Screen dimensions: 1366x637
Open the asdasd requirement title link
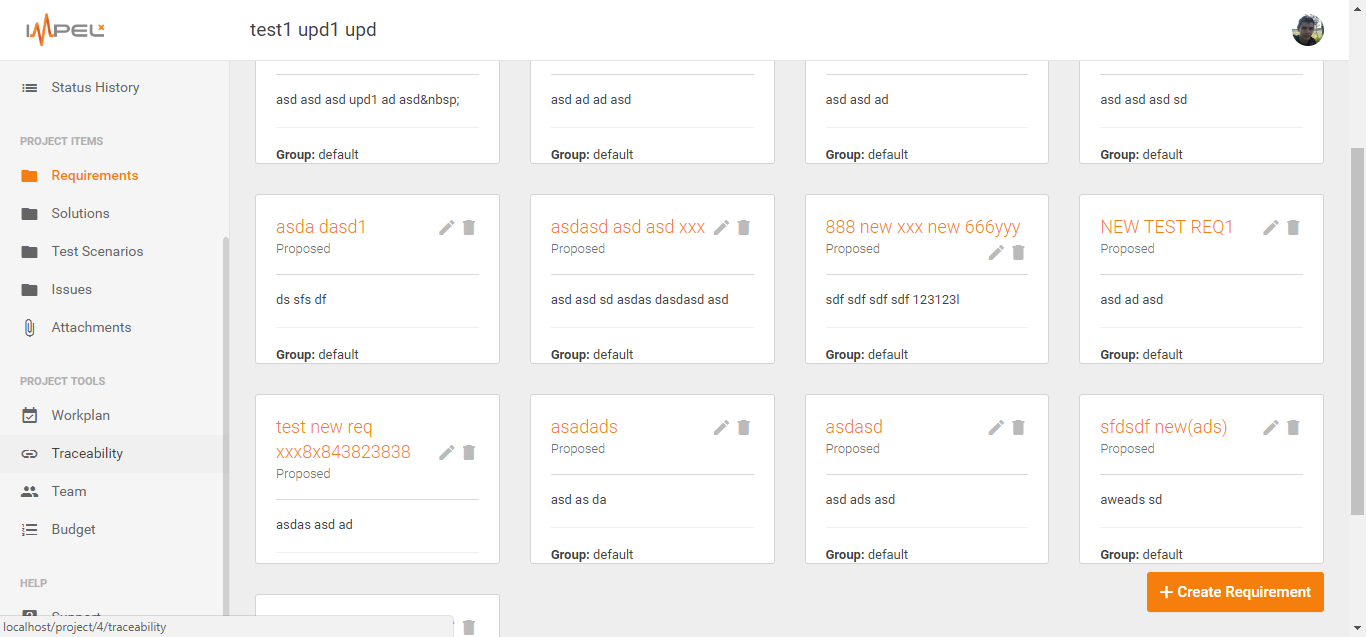tap(854, 427)
